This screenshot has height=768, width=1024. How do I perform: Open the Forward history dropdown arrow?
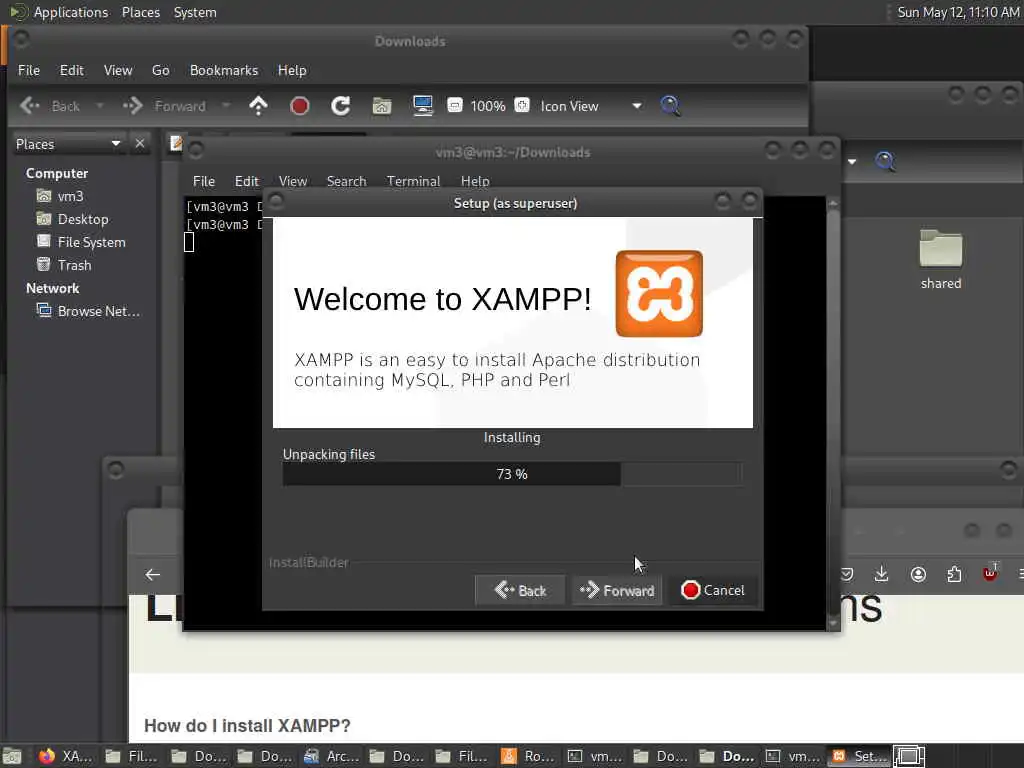(225, 105)
